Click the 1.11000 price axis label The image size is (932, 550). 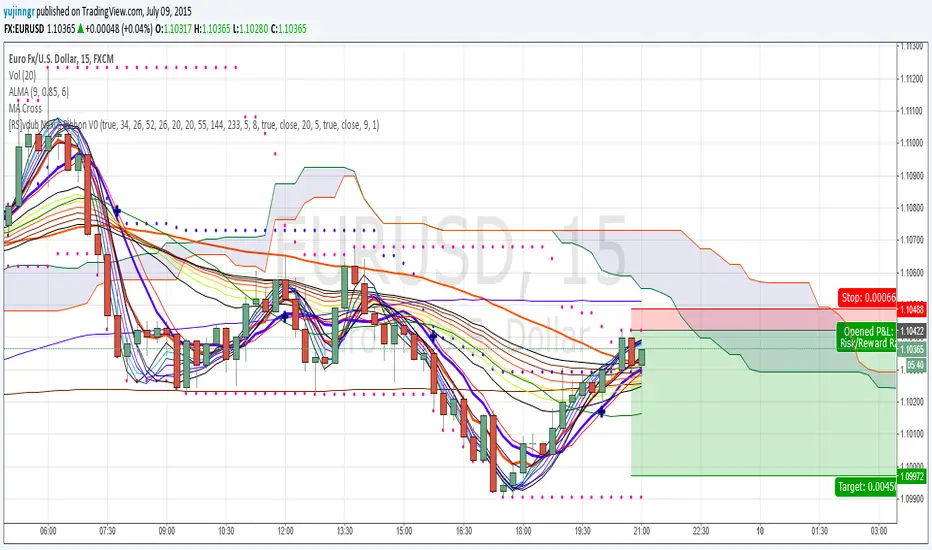coord(912,143)
